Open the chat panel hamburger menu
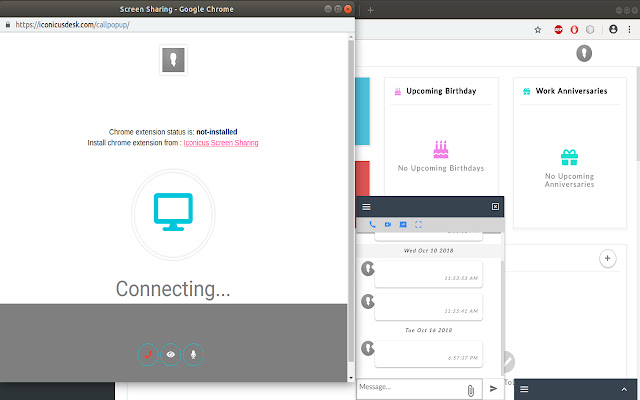This screenshot has height=400, width=640. tap(366, 207)
